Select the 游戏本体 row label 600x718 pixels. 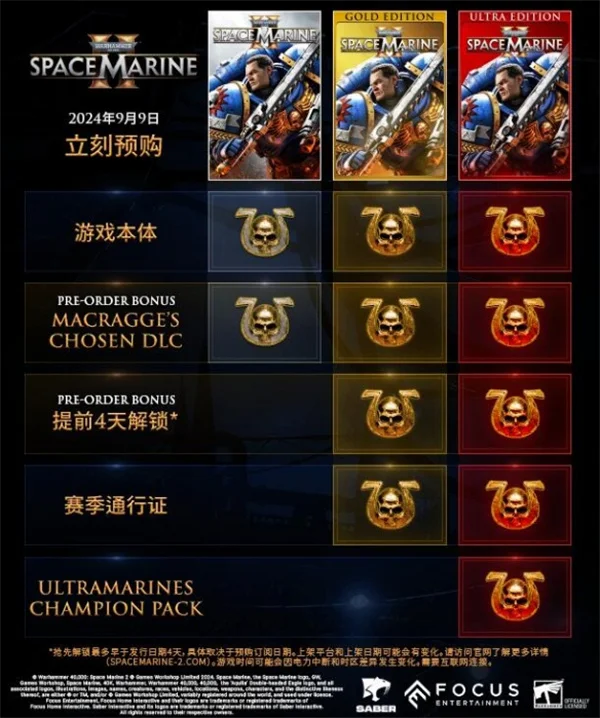coord(116,232)
